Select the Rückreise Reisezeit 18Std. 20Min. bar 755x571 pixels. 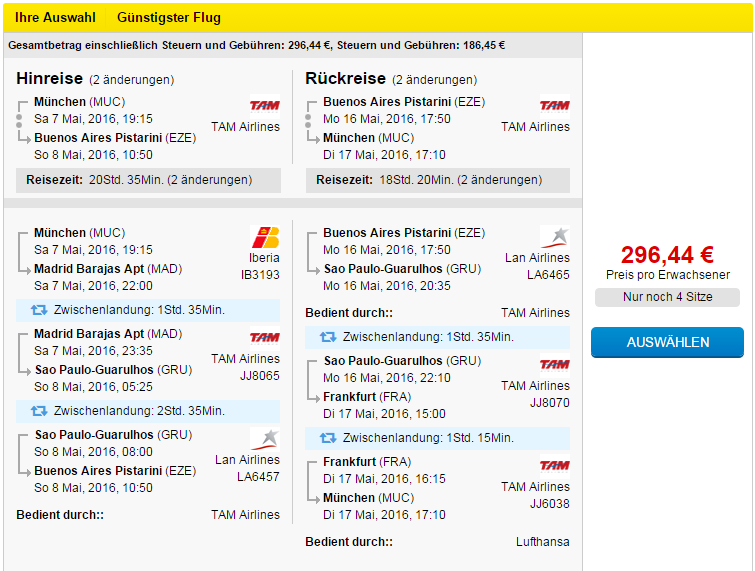(x=438, y=180)
